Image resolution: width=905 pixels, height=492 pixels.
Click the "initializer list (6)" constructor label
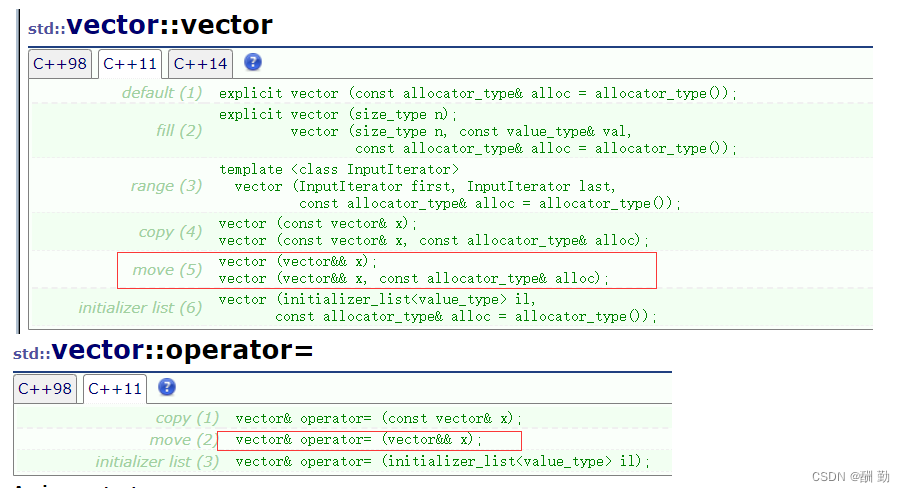(140, 308)
